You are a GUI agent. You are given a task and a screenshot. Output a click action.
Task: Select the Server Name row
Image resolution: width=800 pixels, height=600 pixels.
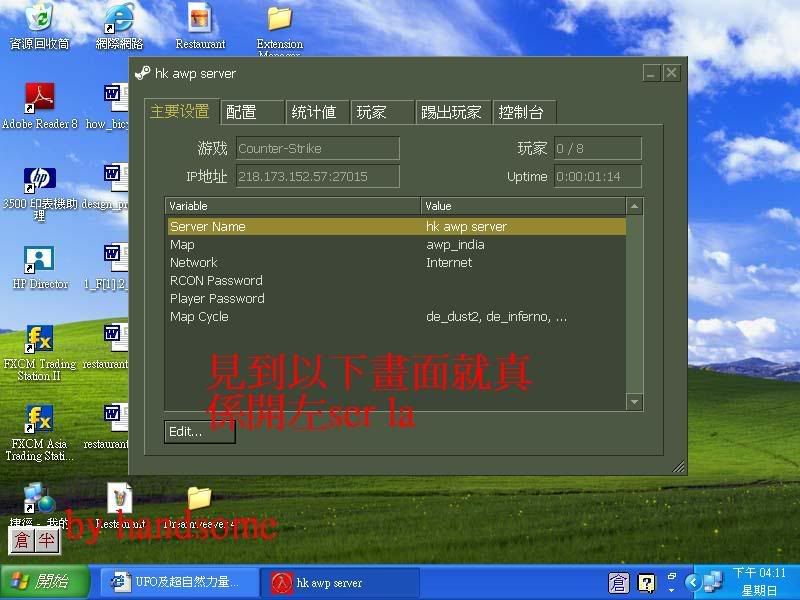[x=396, y=227]
